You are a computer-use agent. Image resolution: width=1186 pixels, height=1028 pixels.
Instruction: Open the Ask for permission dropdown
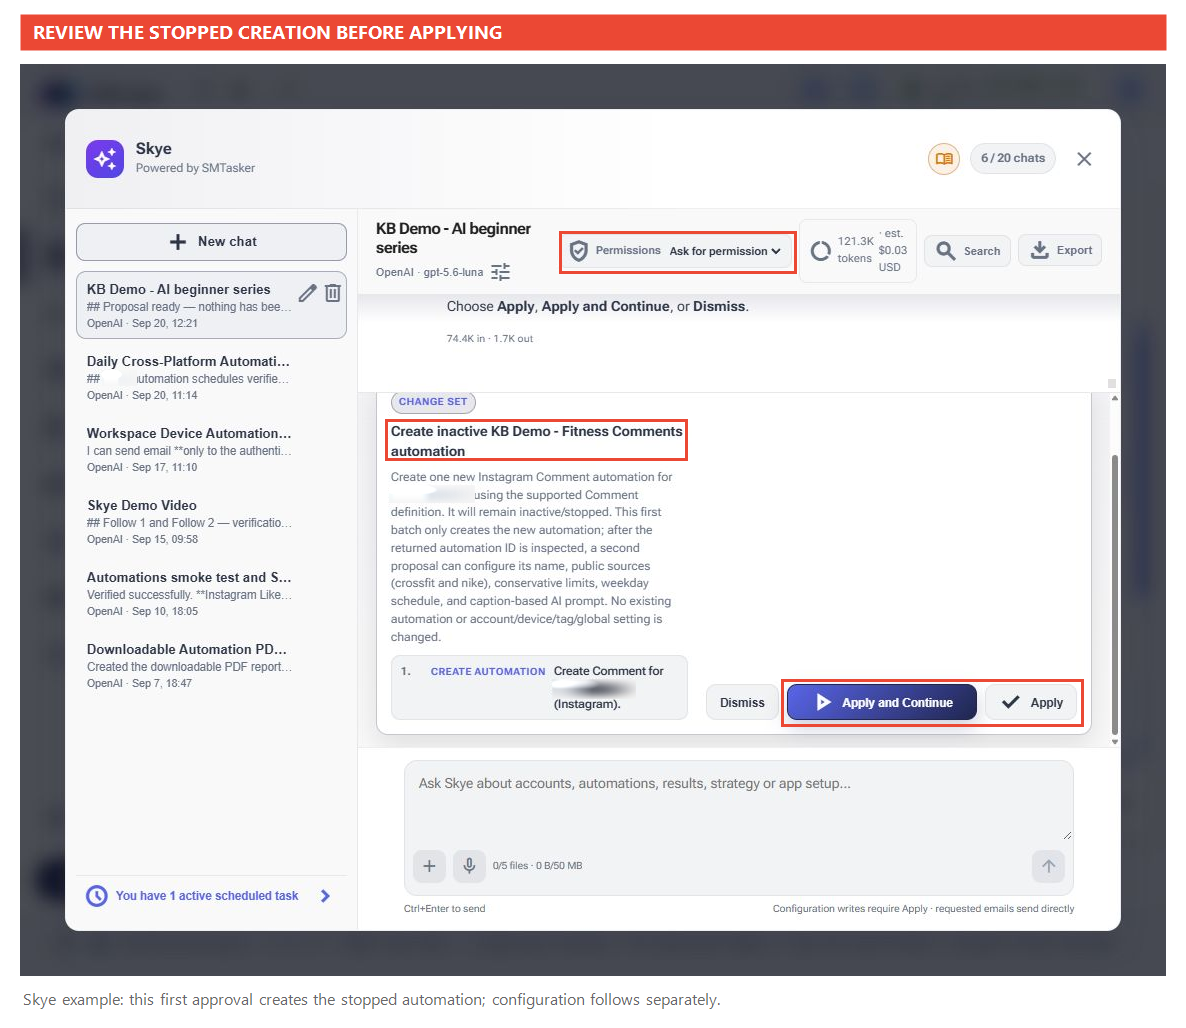click(725, 251)
